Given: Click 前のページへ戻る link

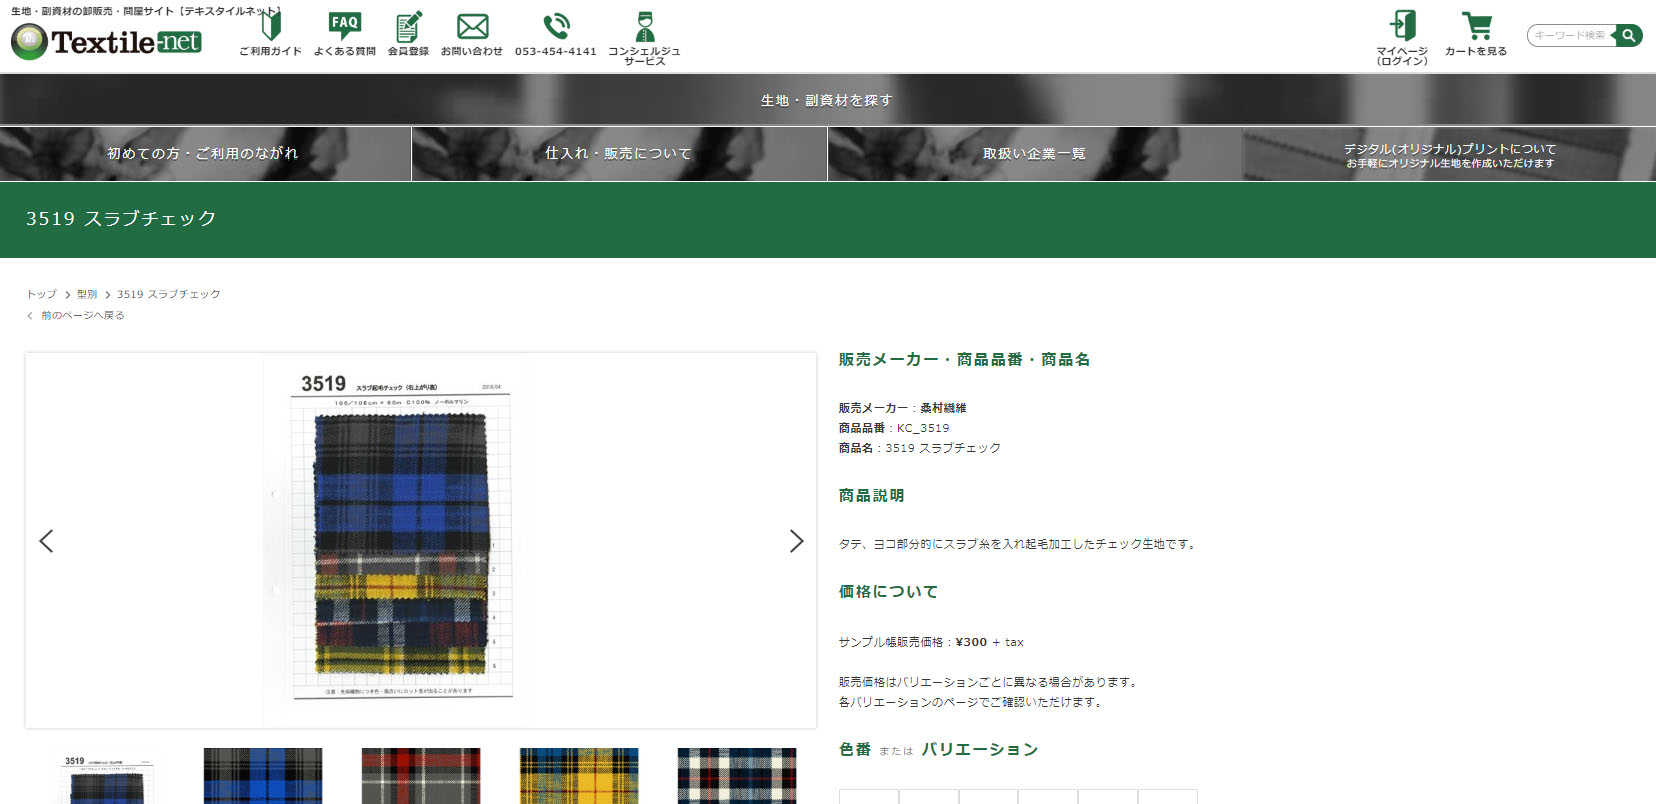Looking at the screenshot, I should click(82, 315).
